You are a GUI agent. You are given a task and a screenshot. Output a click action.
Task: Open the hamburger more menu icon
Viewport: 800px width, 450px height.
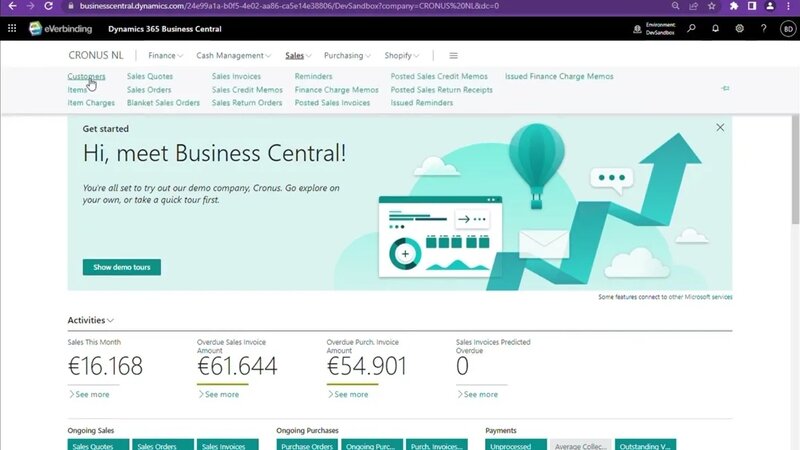[x=453, y=56]
